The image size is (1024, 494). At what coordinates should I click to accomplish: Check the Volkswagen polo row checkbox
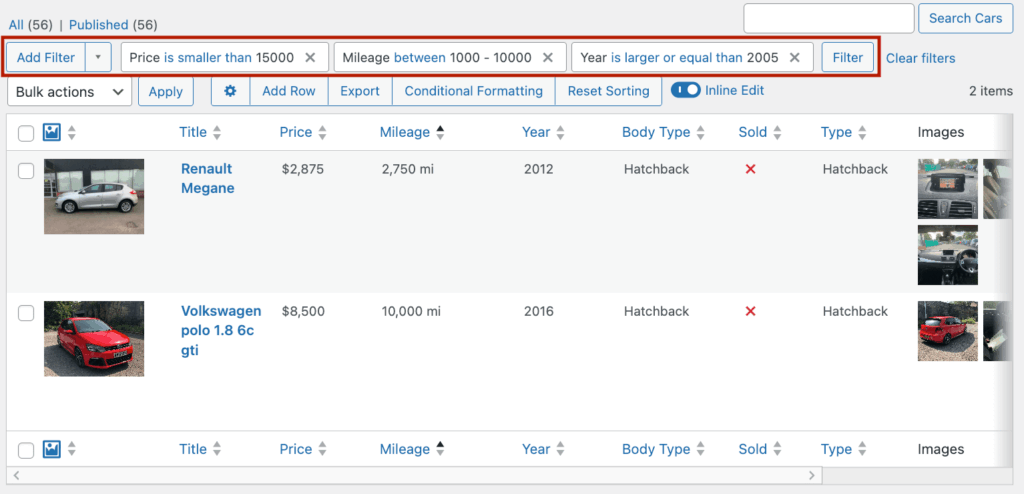click(26, 313)
